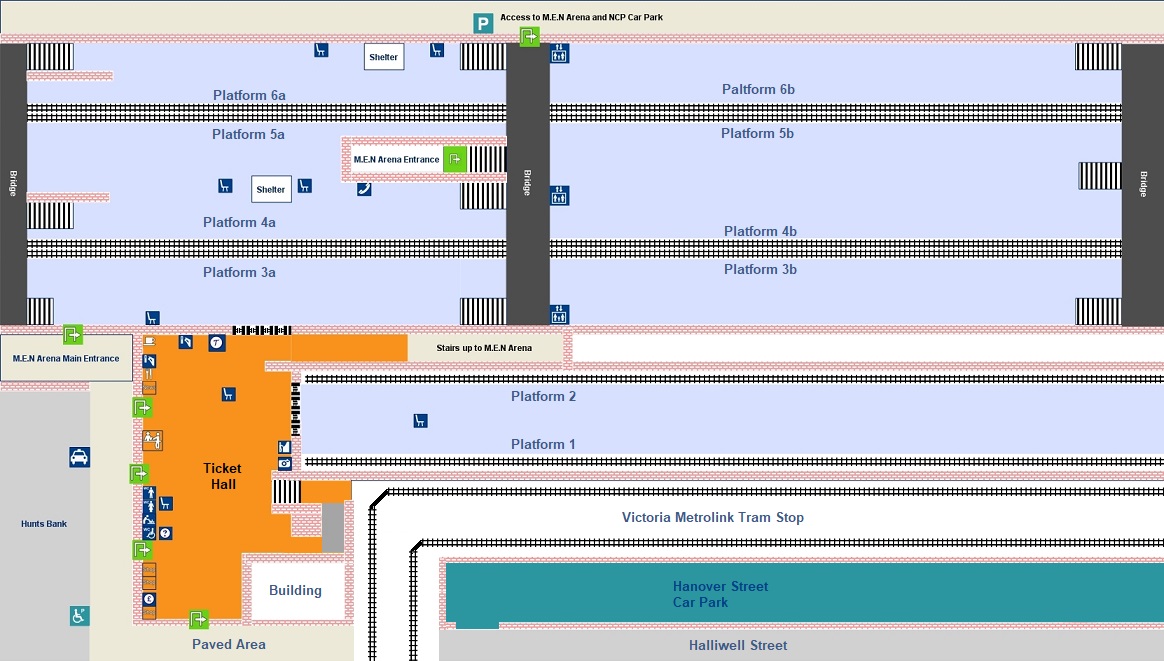The width and height of the screenshot is (1164, 661).
Task: Click the M.E.N Arena Main Entrance label
Action: tap(66, 358)
